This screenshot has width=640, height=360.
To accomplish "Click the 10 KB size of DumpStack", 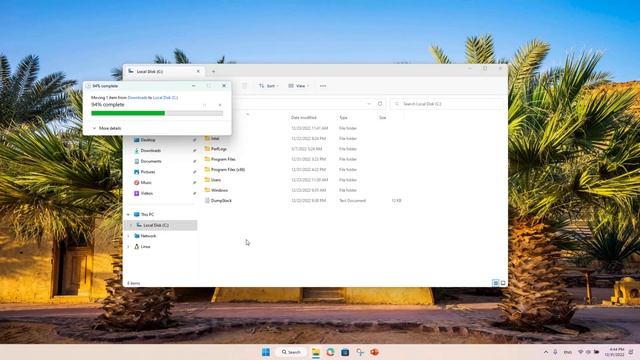I will pyautogui.click(x=396, y=201).
